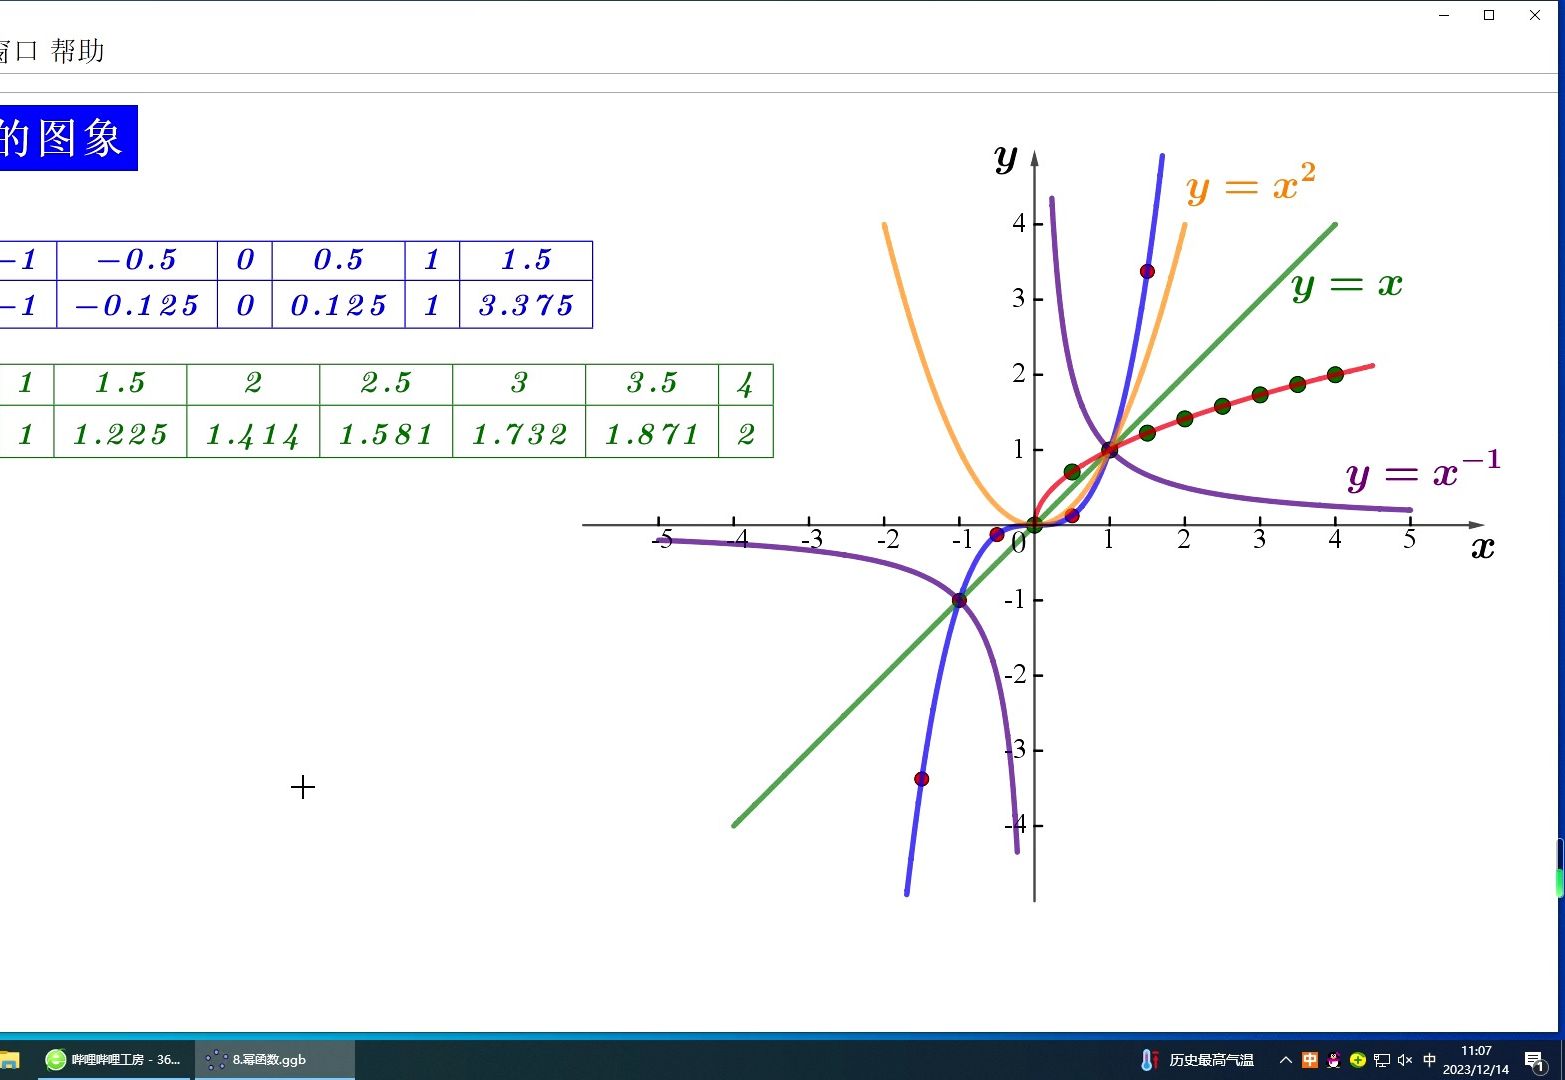This screenshot has width=1565, height=1080.
Task: Open the clock showing 11:07
Action: pos(1476,1060)
